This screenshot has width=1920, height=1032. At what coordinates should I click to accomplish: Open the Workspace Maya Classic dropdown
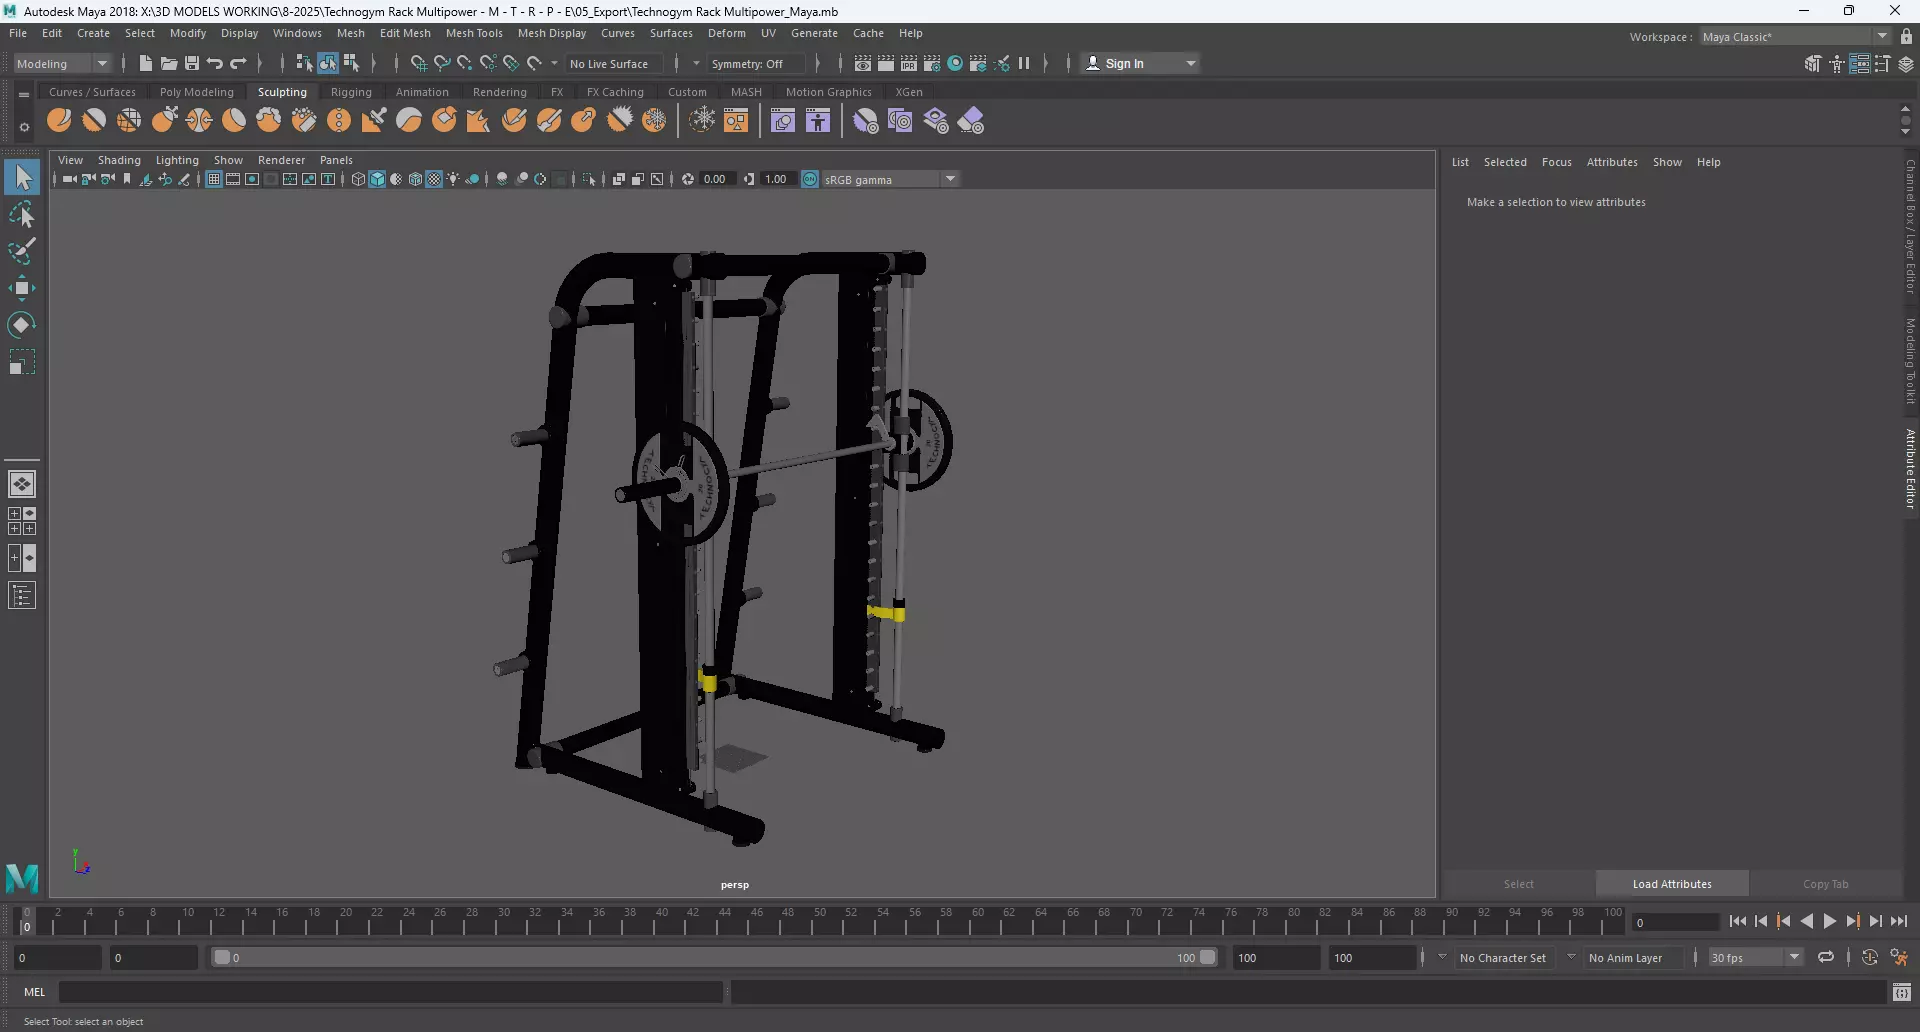tap(1796, 37)
